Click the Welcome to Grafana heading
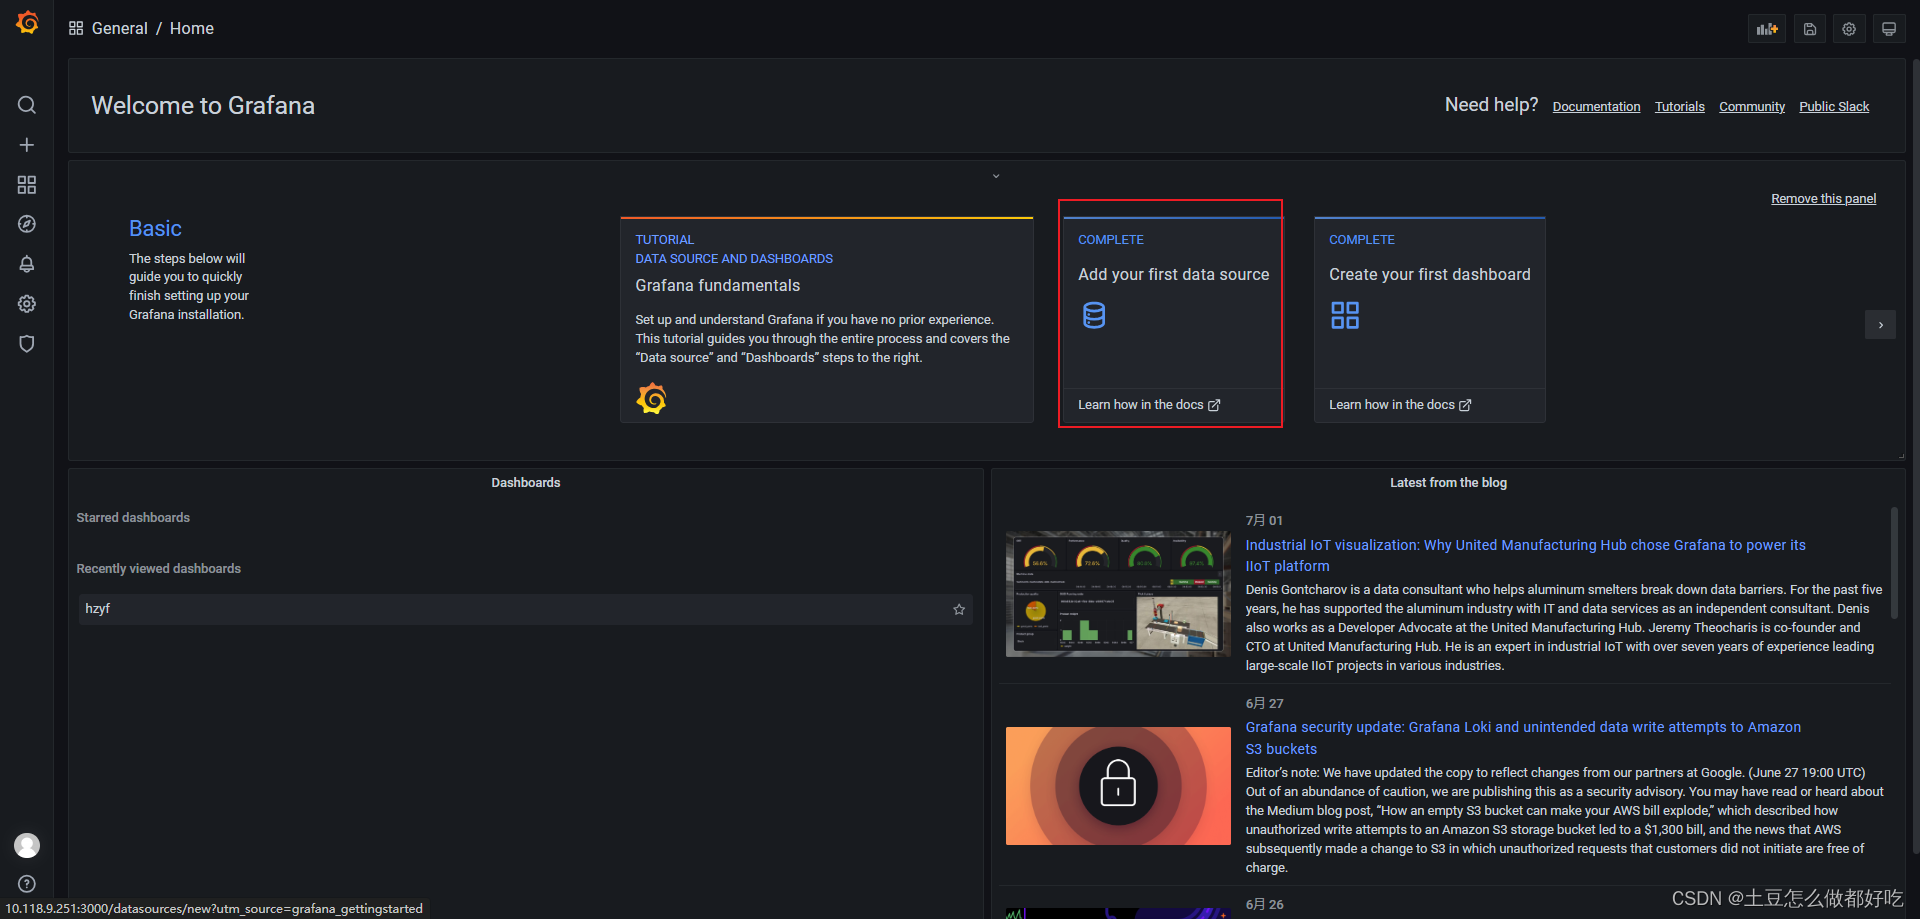Screen dimensions: 1920x919 (x=203, y=105)
